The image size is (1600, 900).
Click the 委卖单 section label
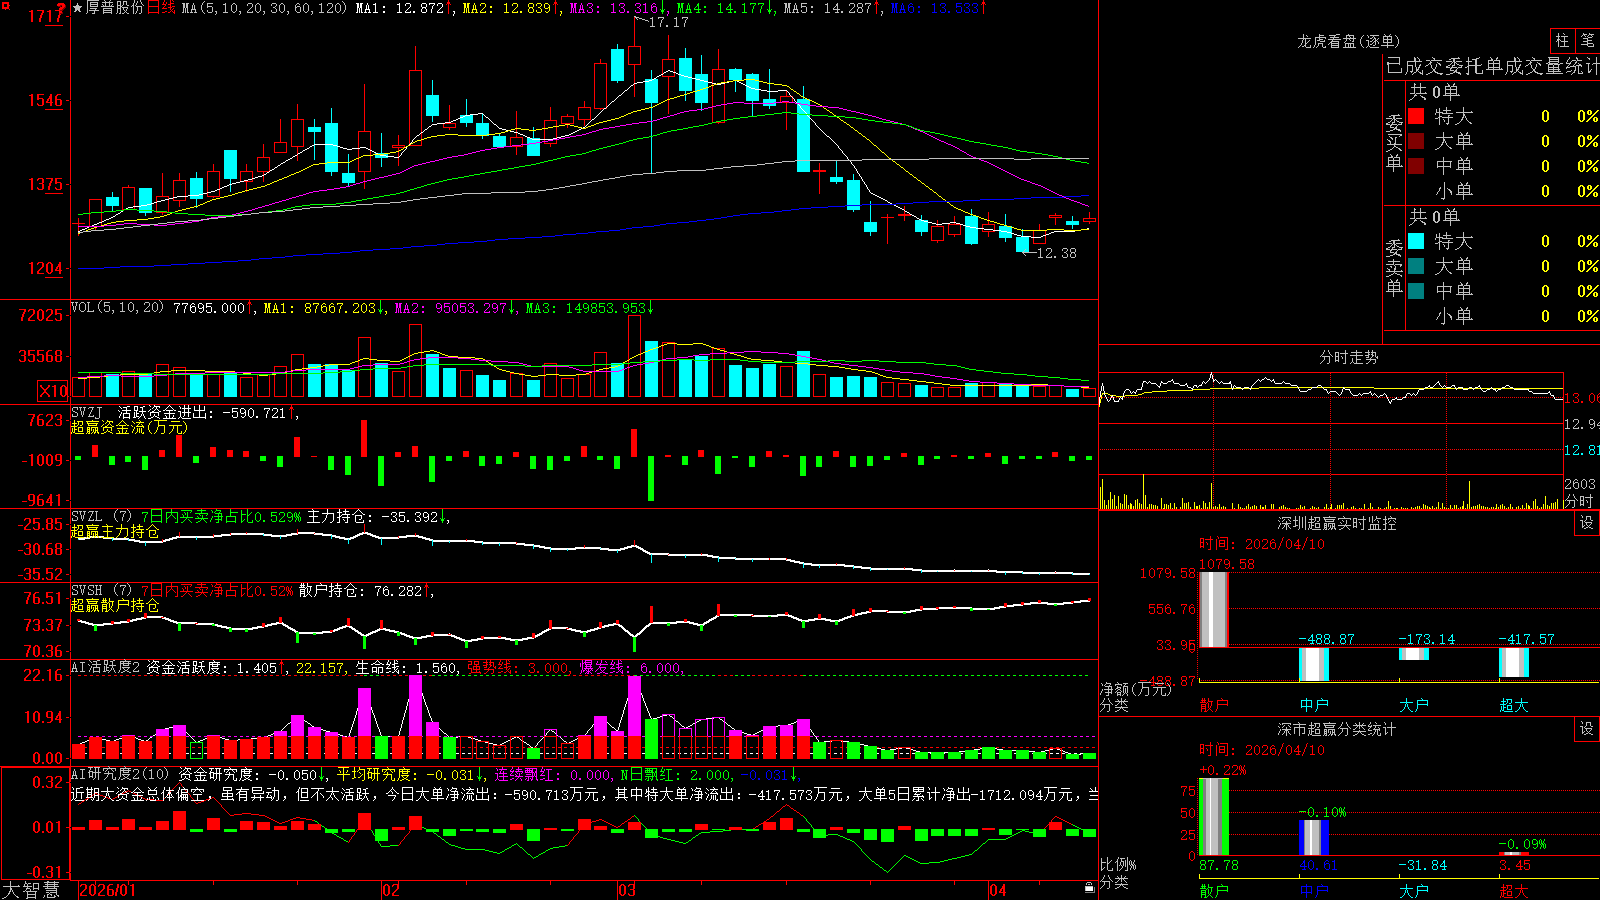[1394, 267]
